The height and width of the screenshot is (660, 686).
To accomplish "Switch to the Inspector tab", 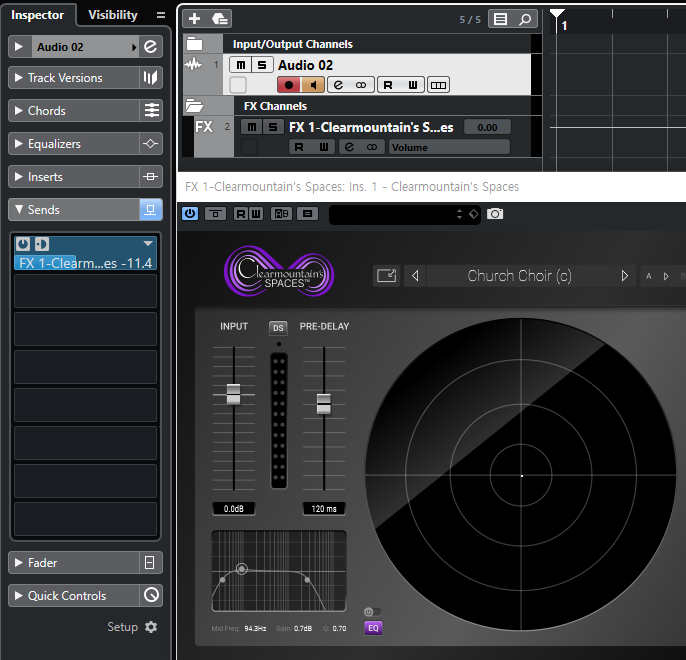I will [x=38, y=15].
